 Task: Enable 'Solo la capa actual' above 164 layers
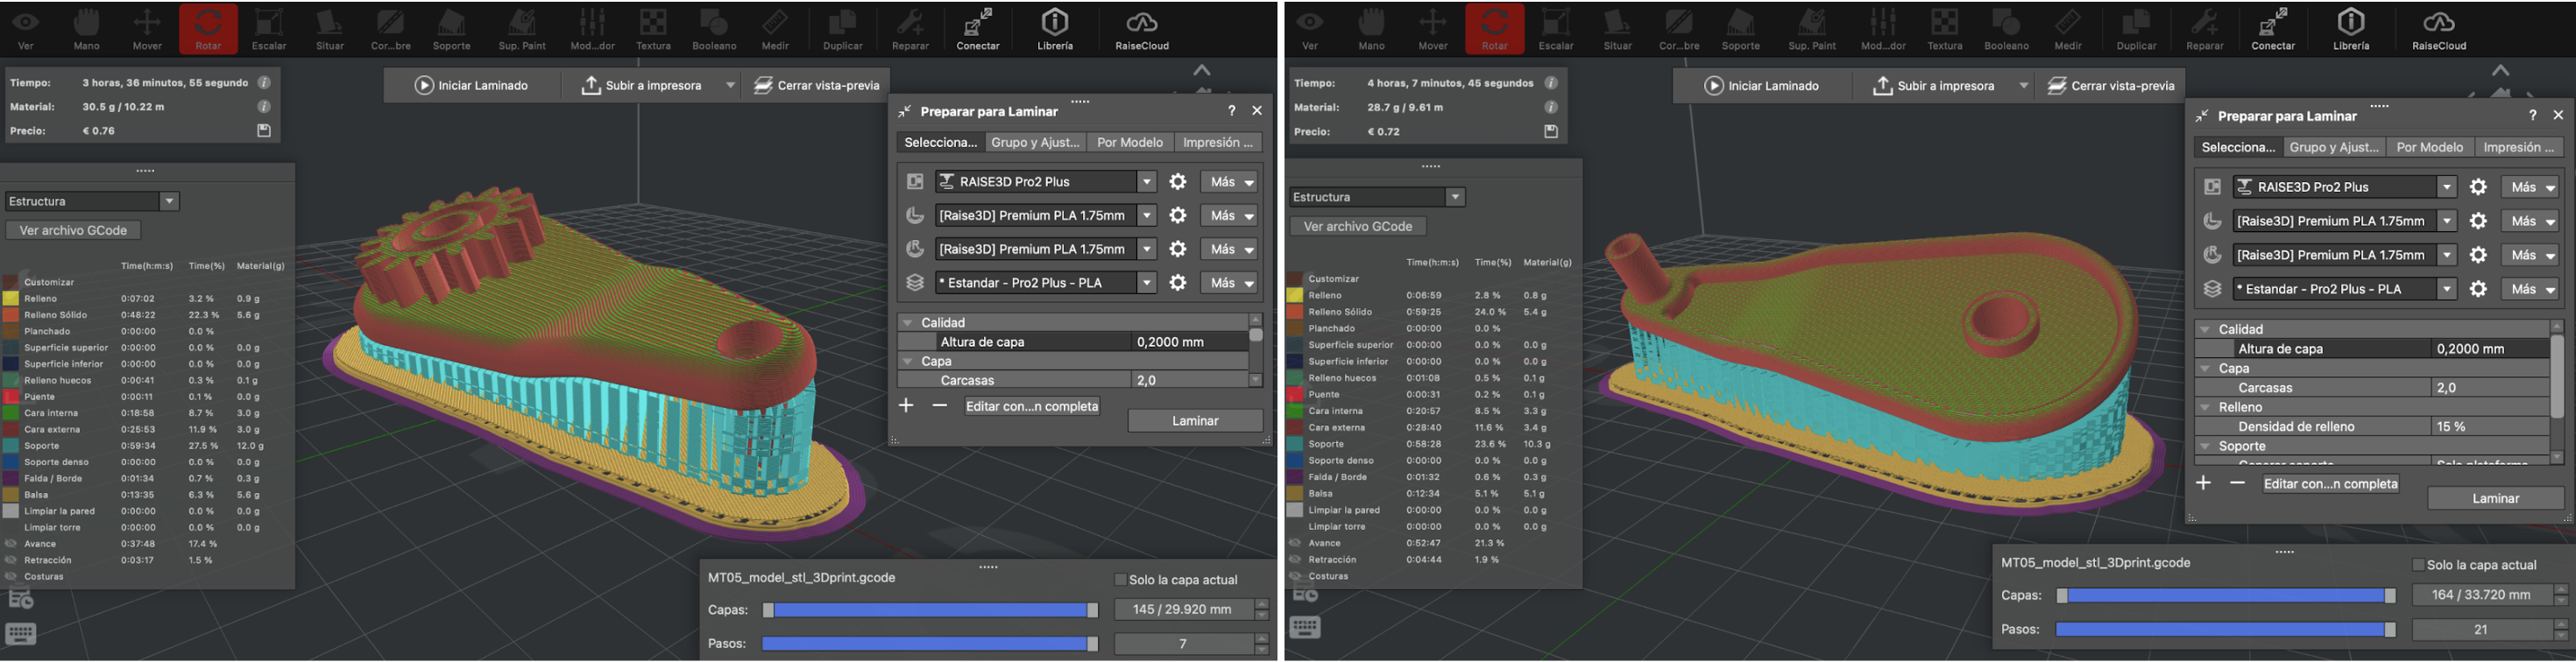click(2418, 565)
